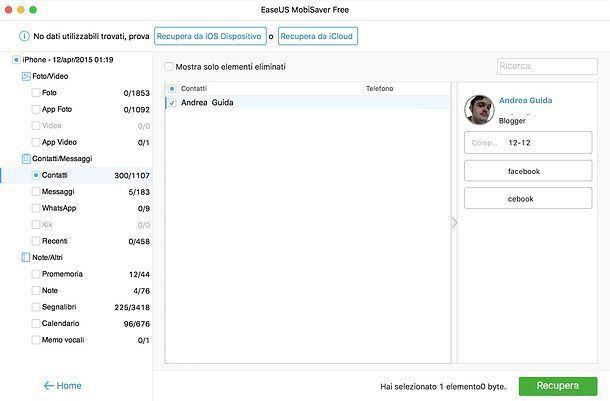Uncheck the Andrea Guida contact checkbox
610x401 pixels.
coord(172,103)
